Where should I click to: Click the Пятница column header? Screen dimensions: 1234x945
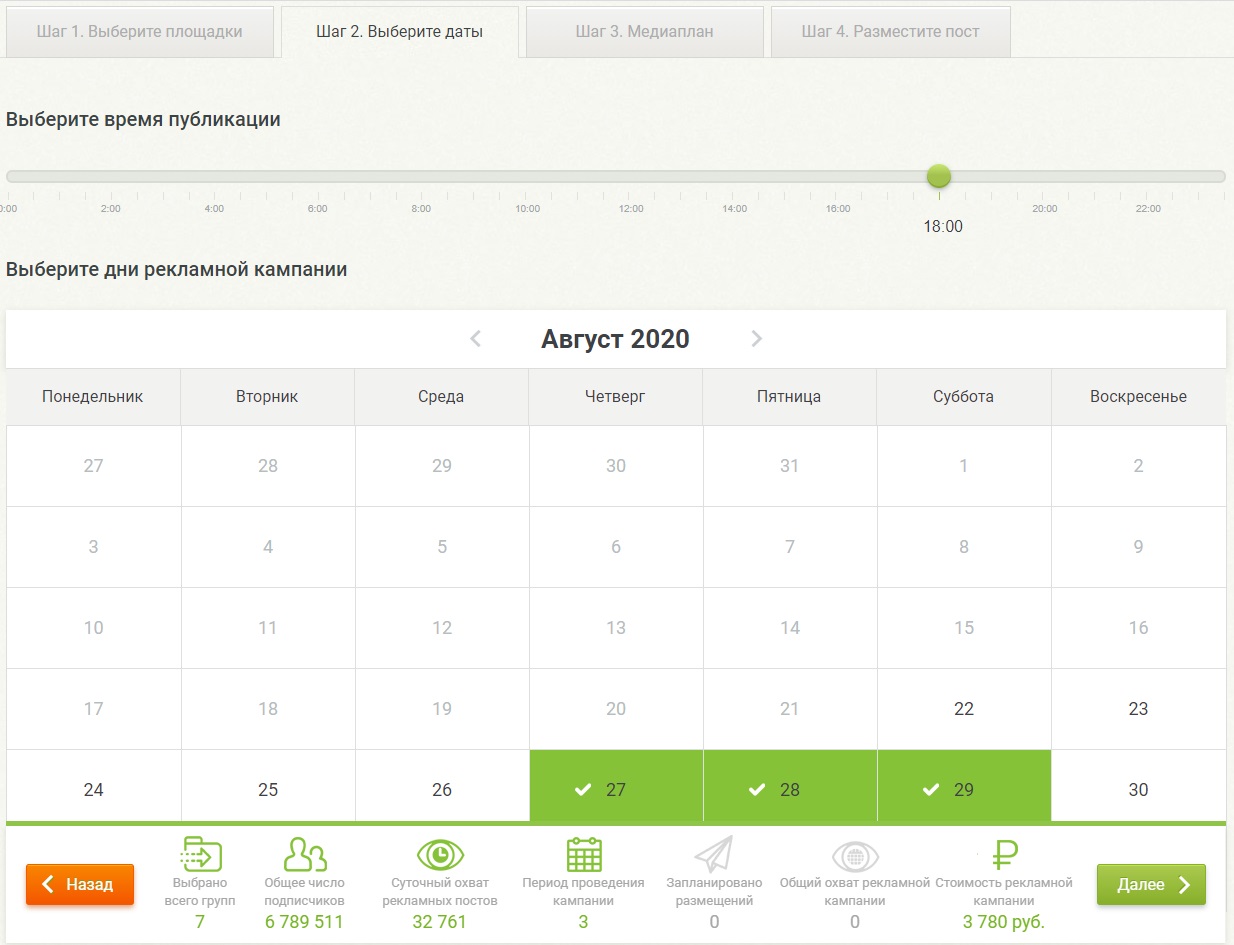[789, 397]
